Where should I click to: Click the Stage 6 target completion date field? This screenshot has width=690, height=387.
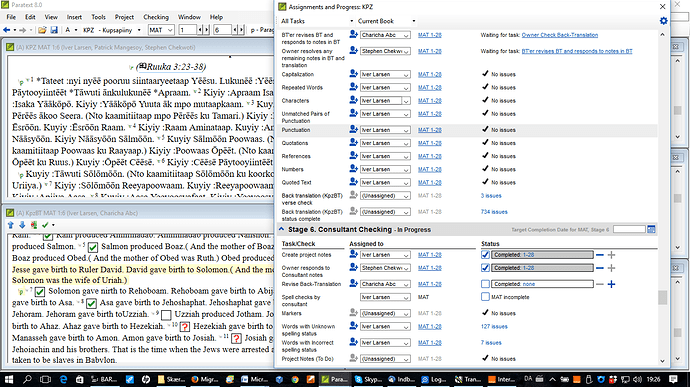click(x=629, y=229)
